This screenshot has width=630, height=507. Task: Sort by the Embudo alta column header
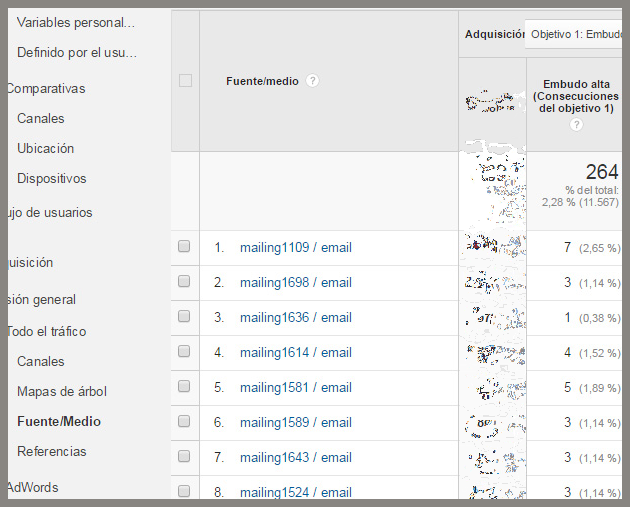575,96
